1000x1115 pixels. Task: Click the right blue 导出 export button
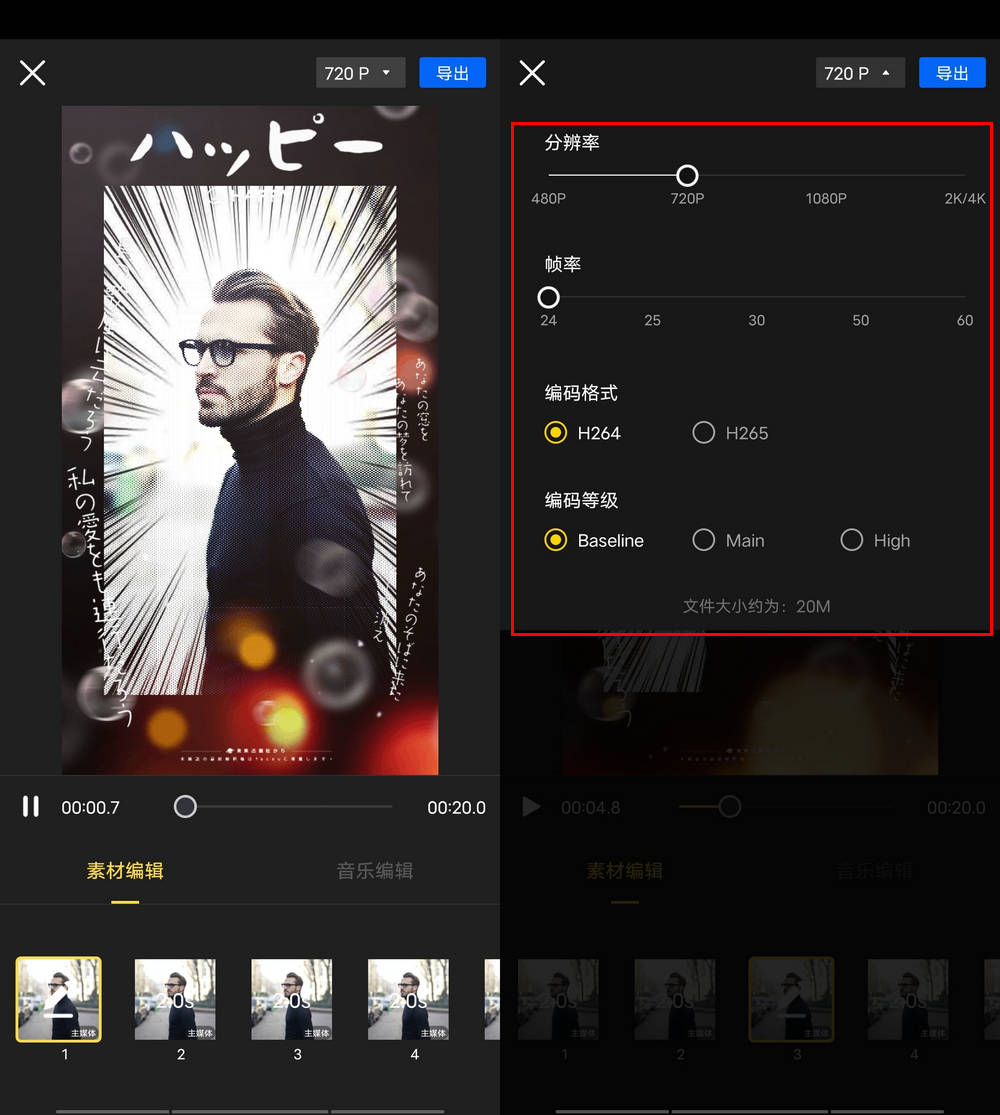[x=952, y=73]
